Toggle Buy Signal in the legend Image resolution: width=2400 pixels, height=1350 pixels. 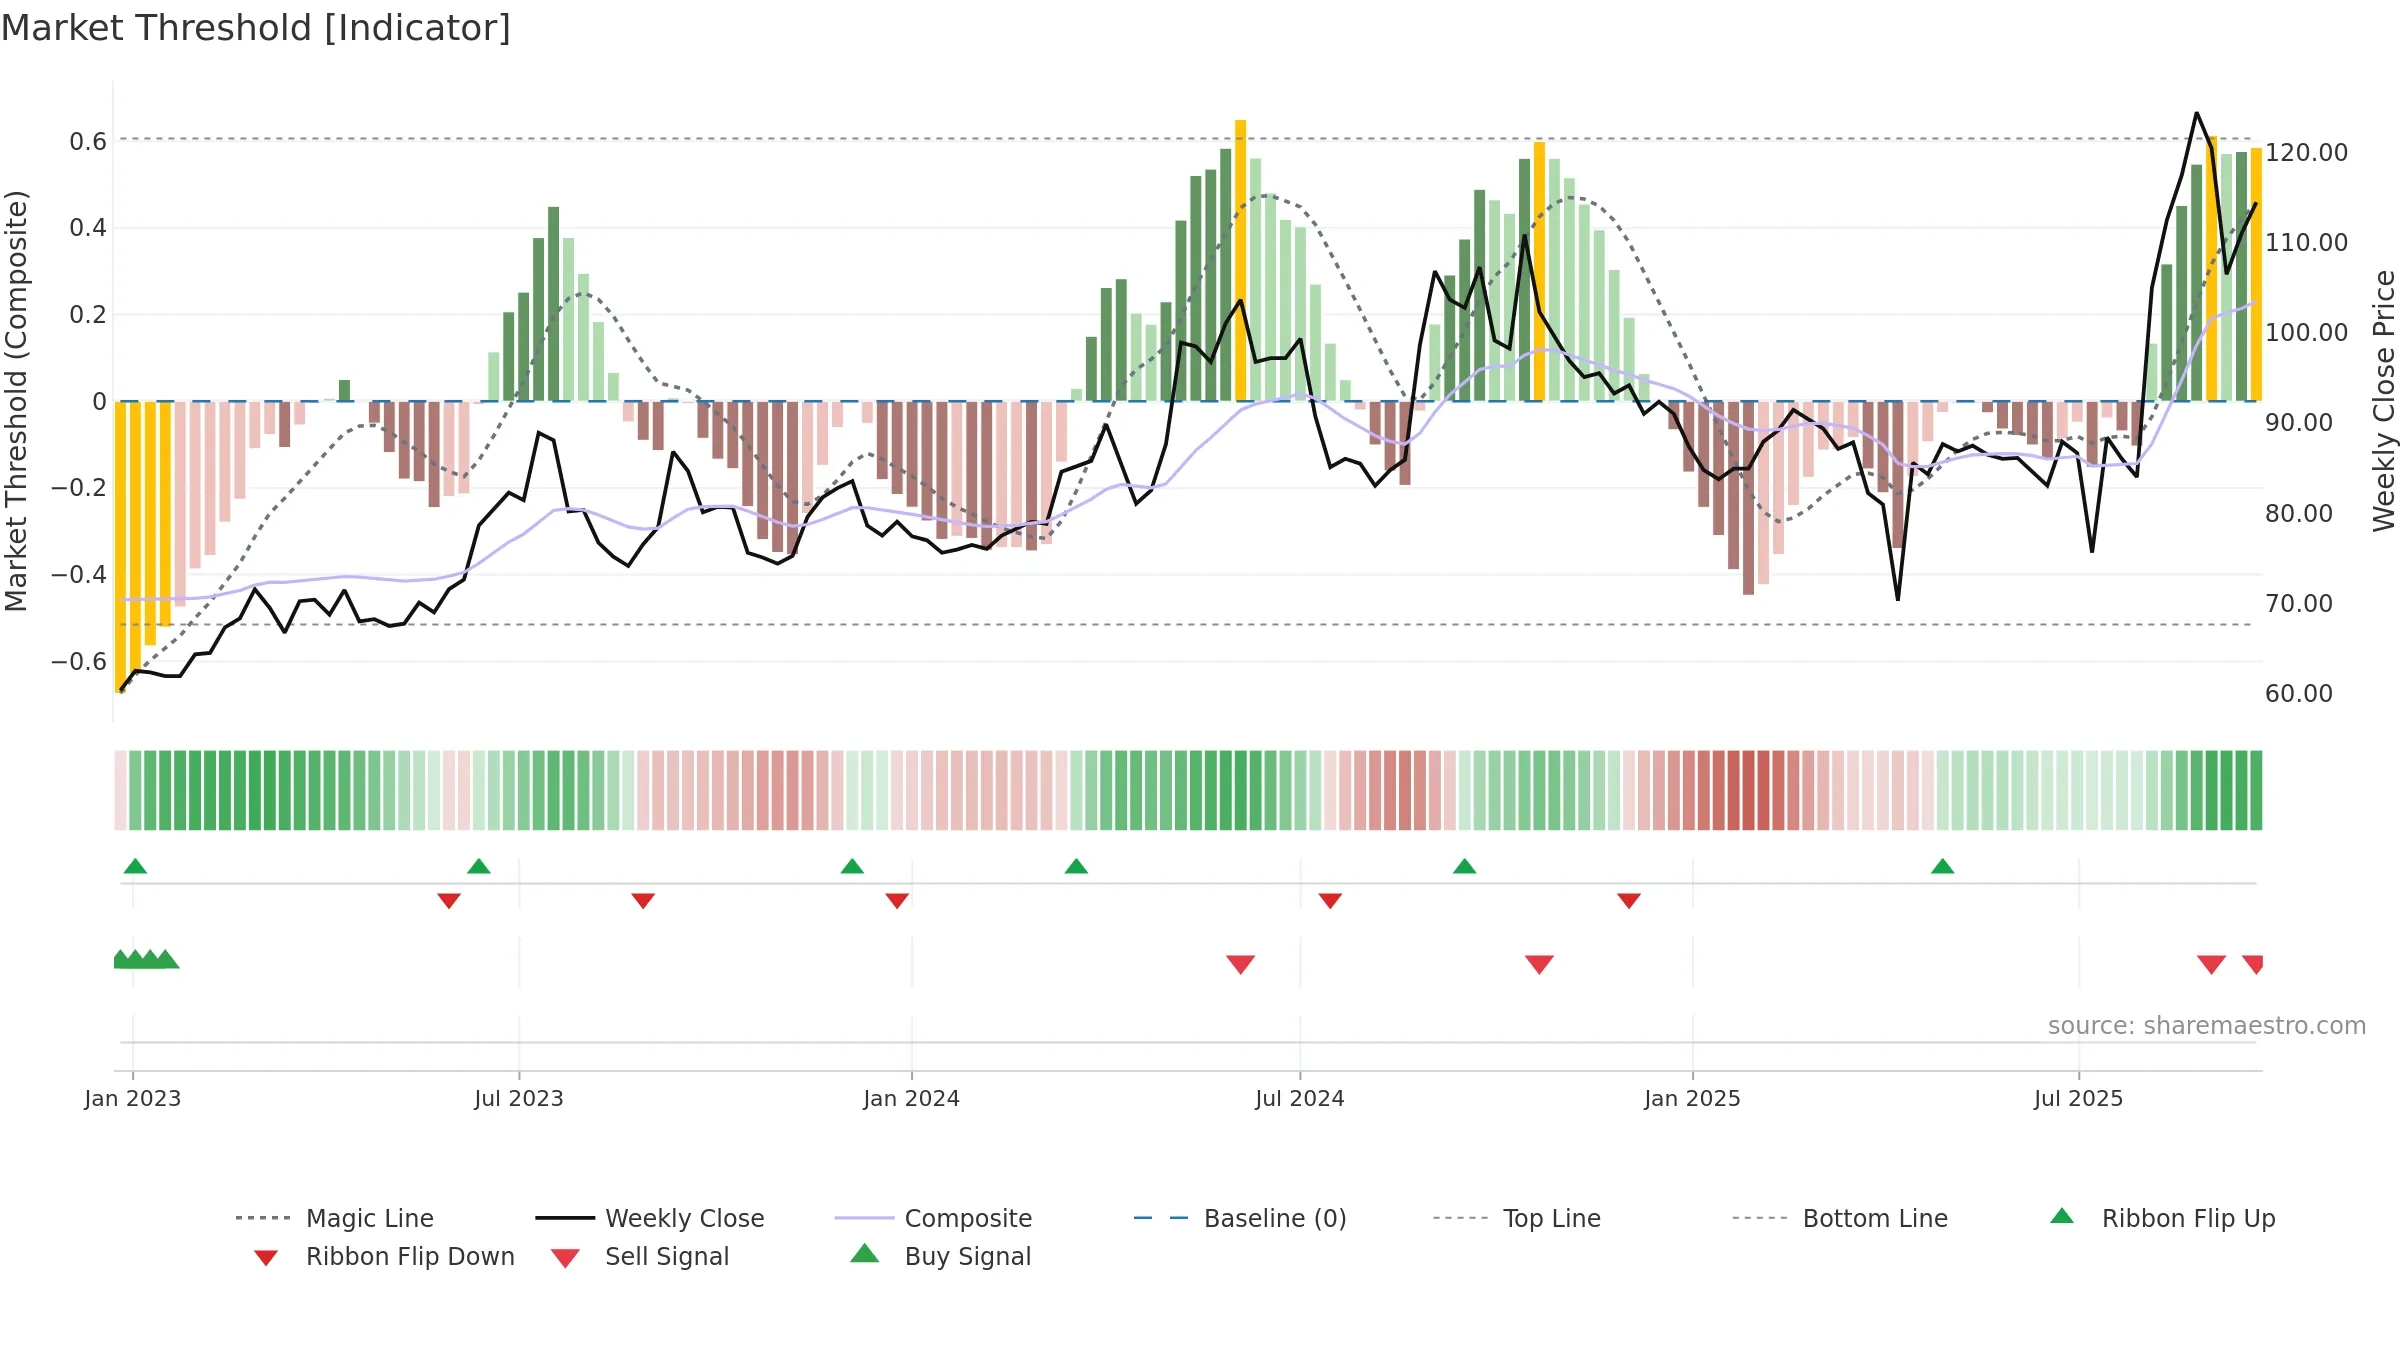[940, 1256]
